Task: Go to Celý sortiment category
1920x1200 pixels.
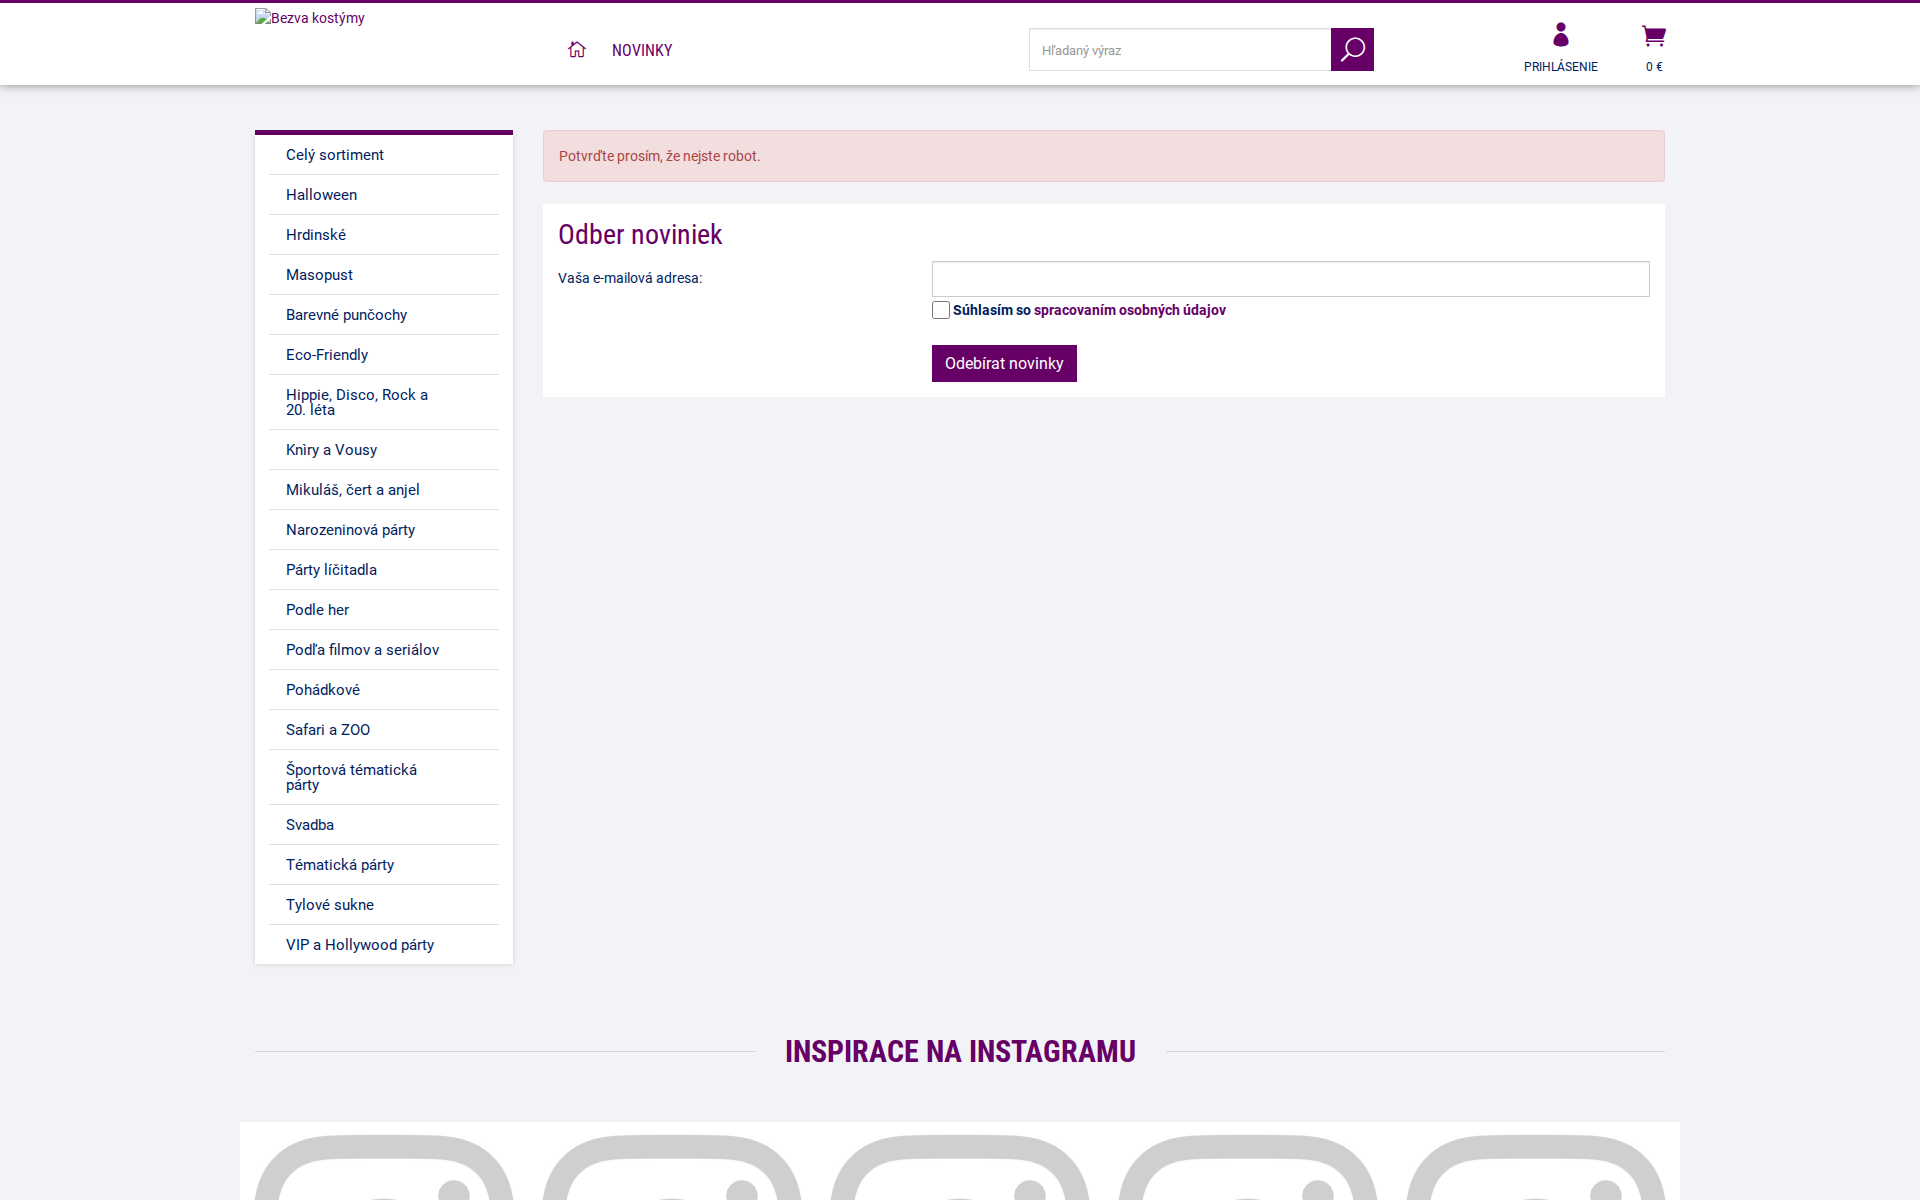Action: 334,155
